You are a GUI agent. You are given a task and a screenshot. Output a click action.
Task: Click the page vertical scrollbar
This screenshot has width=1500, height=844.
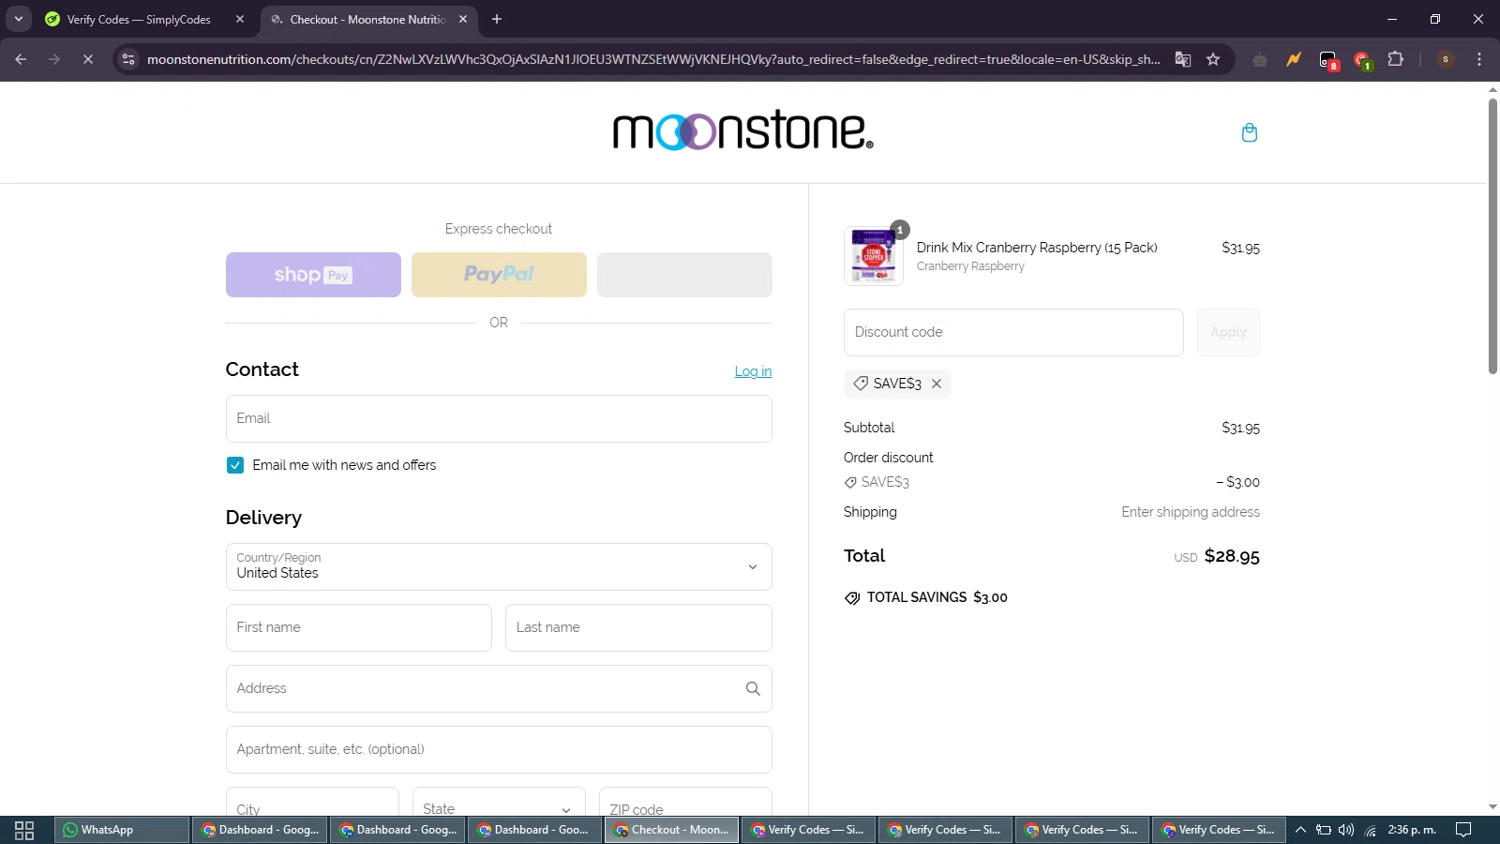point(1492,237)
